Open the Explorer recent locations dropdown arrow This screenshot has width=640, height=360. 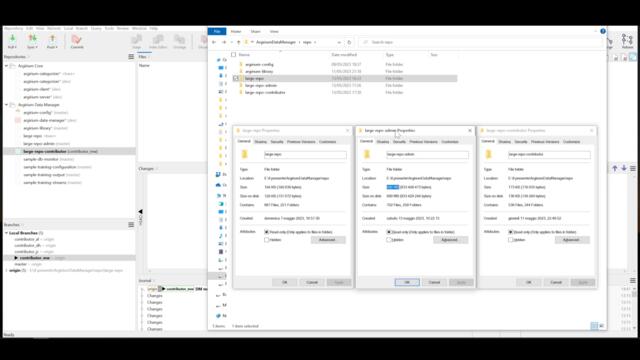pyautogui.click(x=231, y=42)
